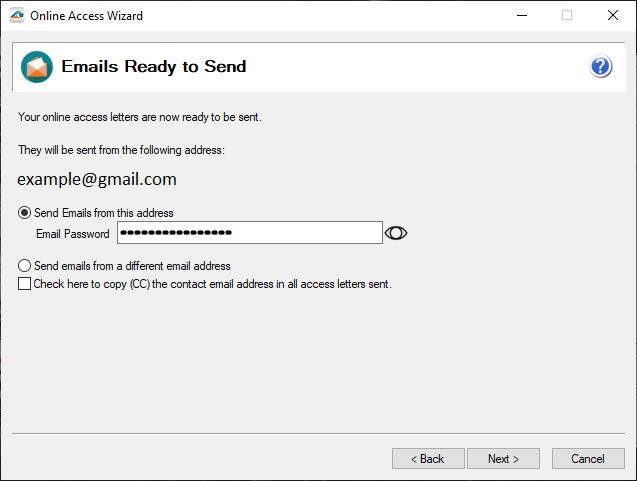The image size is (637, 481).
Task: Go to previous step with Back button
Action: (428, 458)
